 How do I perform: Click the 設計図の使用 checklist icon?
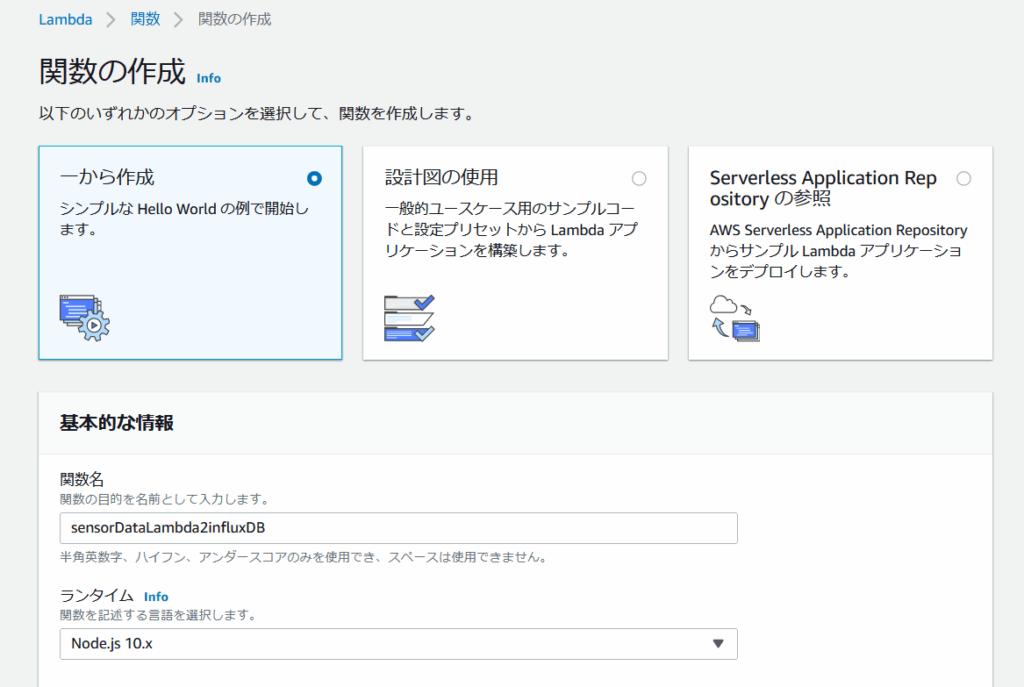(409, 318)
